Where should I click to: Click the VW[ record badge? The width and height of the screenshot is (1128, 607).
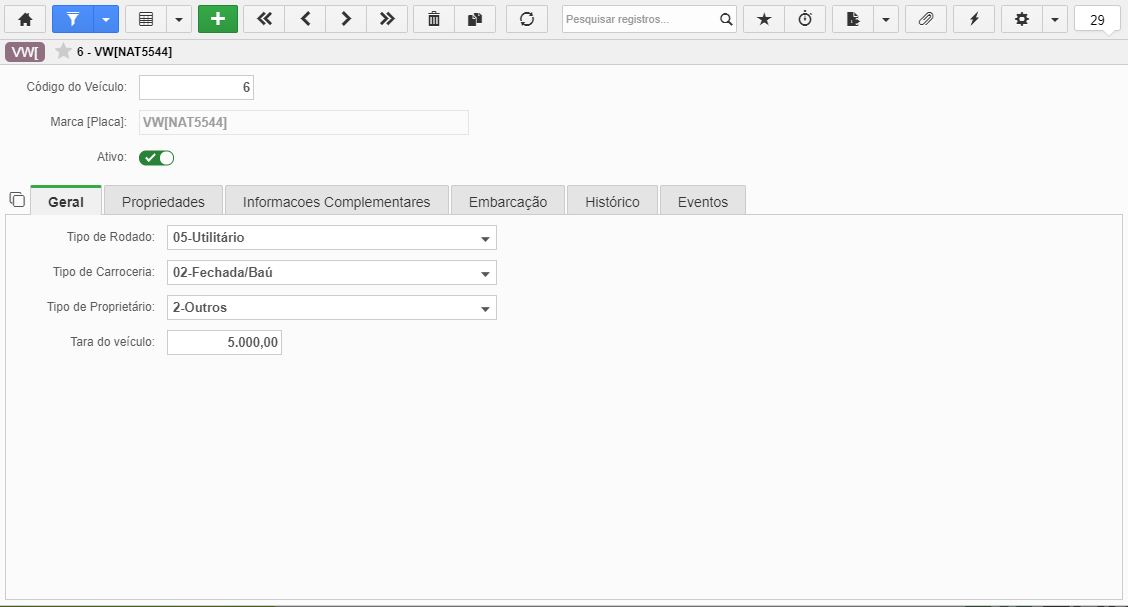tap(25, 52)
